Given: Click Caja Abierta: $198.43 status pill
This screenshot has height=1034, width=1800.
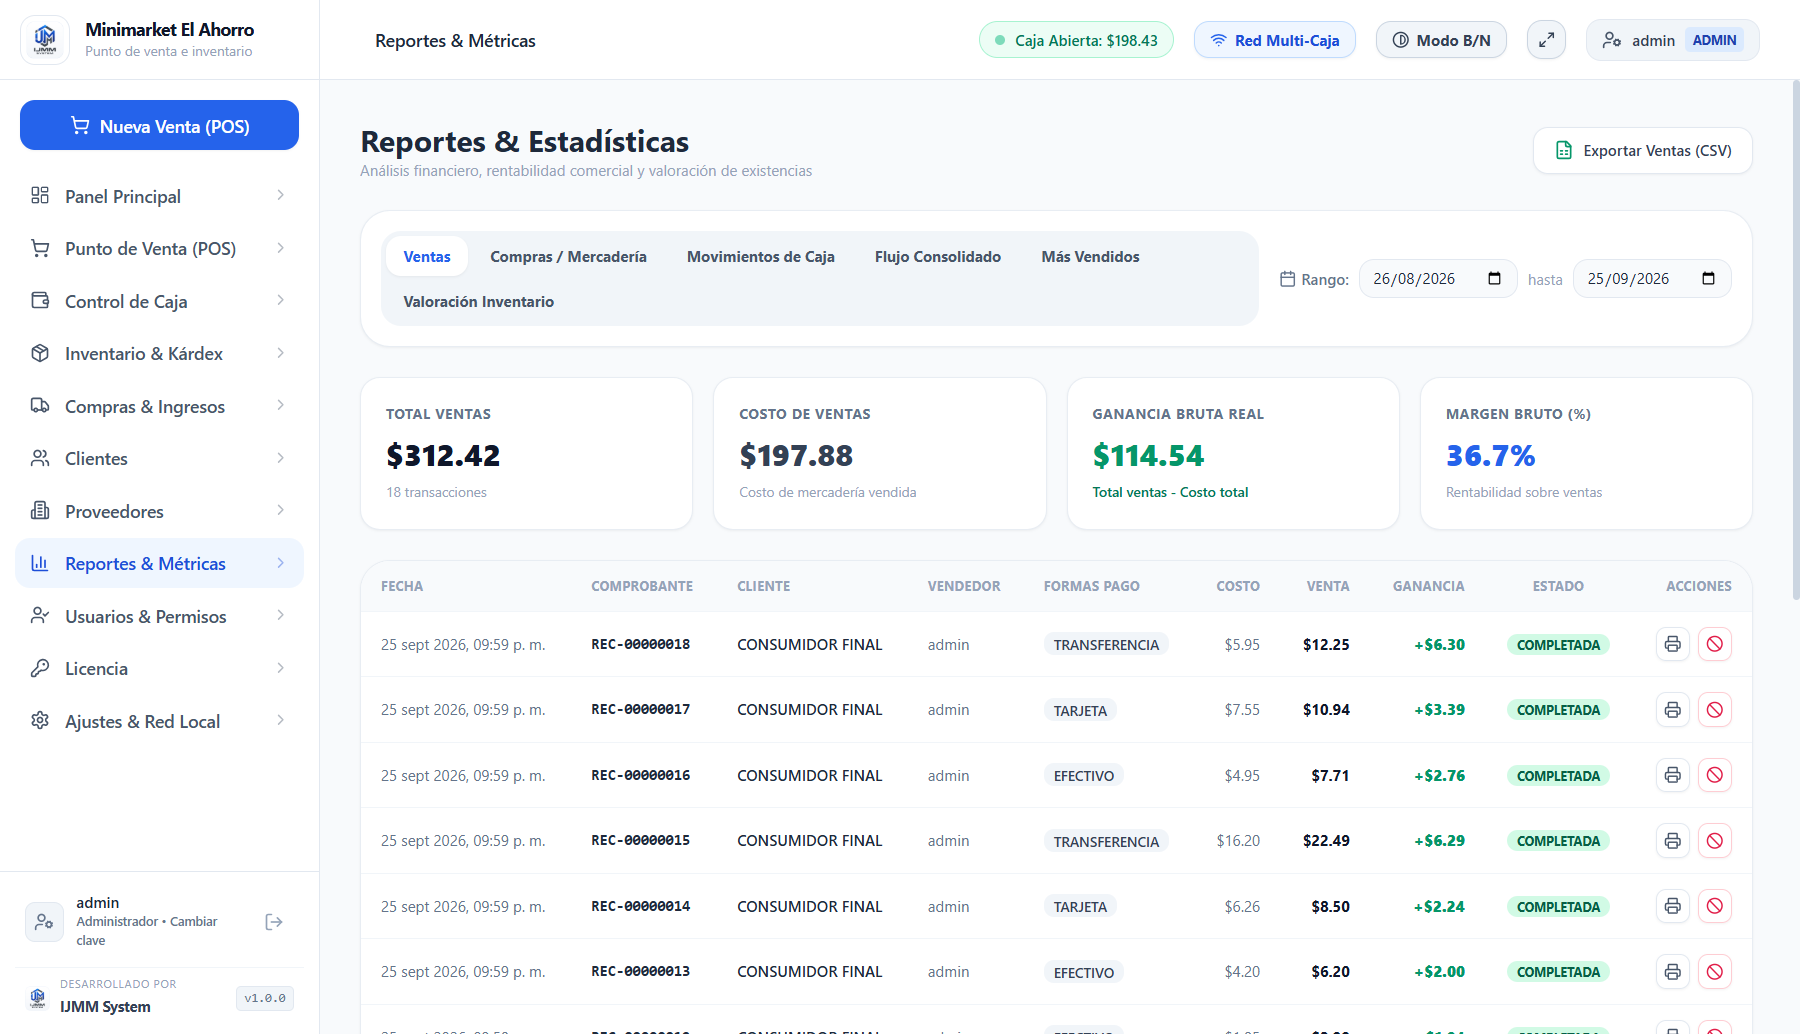Looking at the screenshot, I should click(x=1076, y=40).
